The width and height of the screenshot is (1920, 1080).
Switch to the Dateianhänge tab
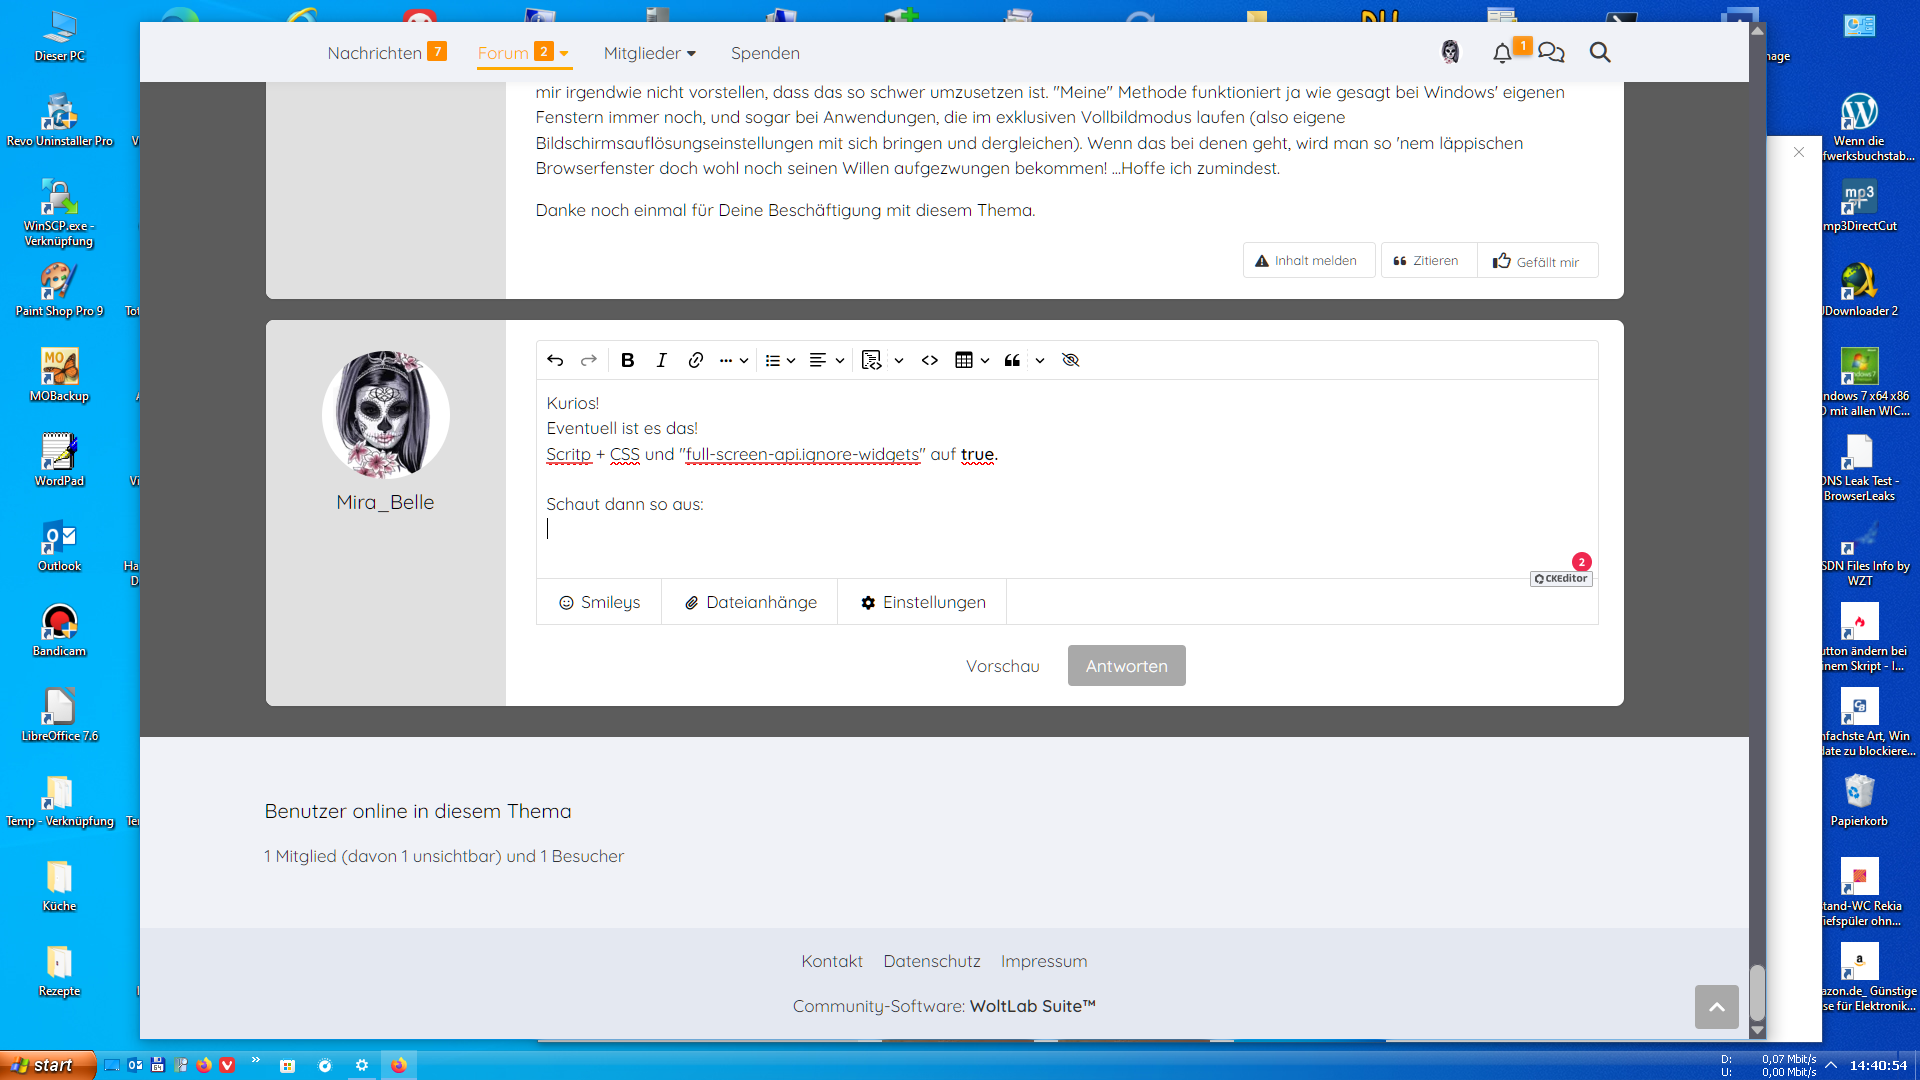pyautogui.click(x=750, y=602)
